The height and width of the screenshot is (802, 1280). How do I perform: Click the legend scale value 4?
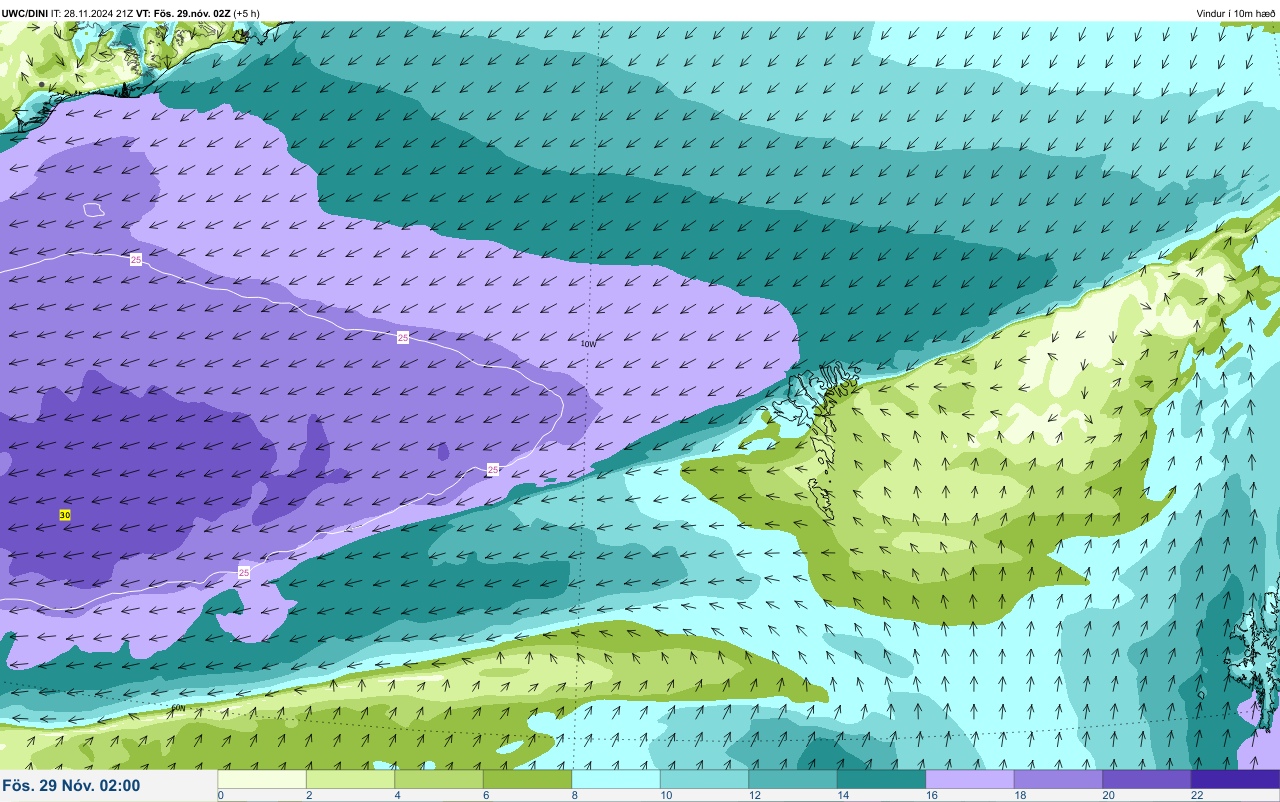397,795
